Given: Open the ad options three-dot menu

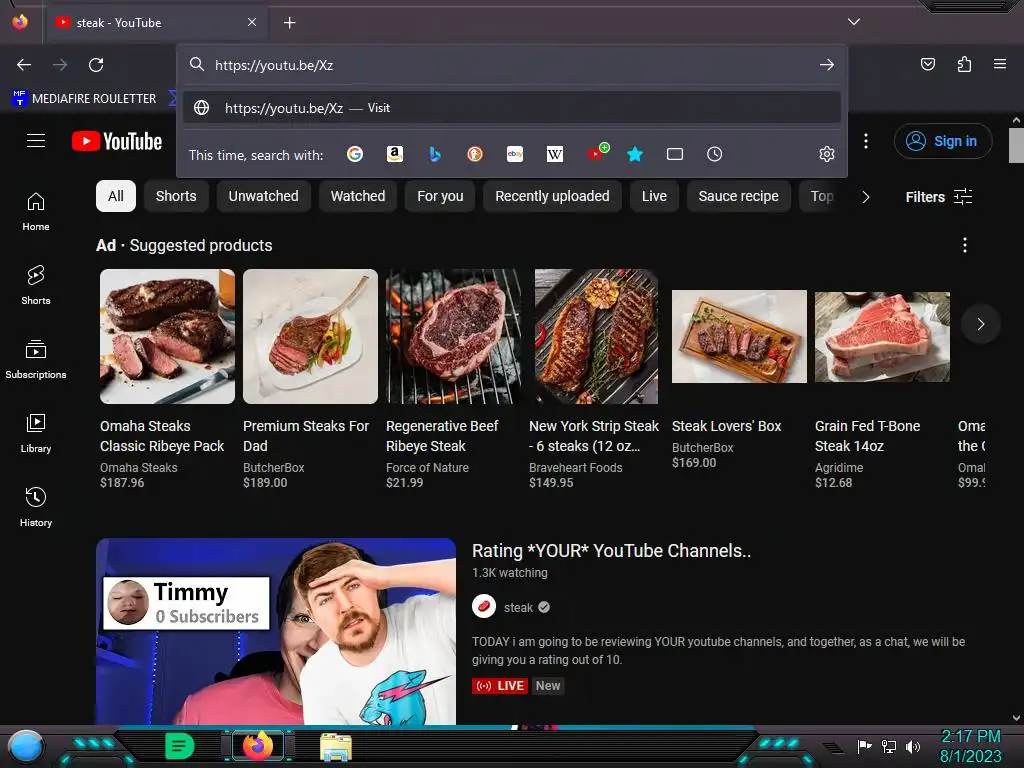Looking at the screenshot, I should pos(965,245).
